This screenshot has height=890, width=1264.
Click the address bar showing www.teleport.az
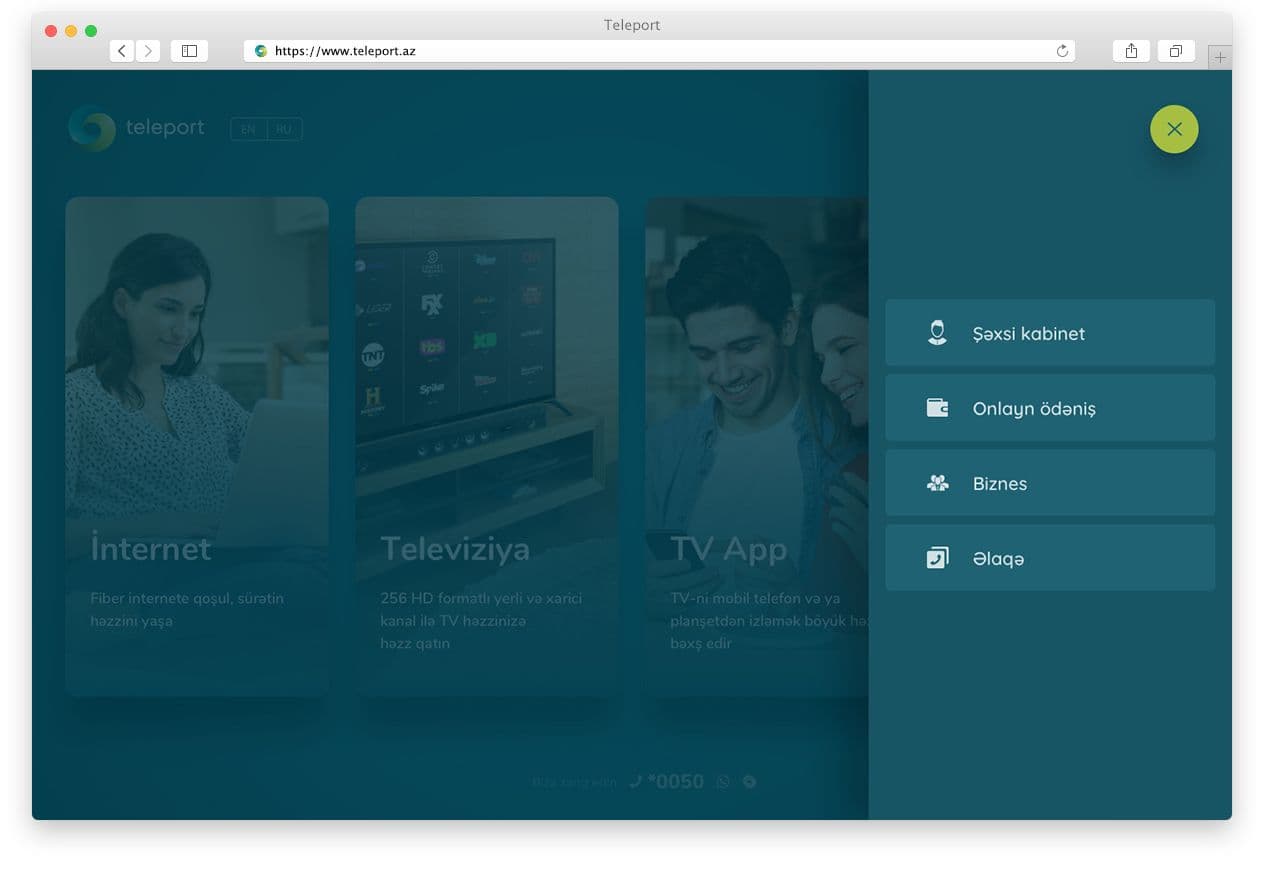click(659, 51)
